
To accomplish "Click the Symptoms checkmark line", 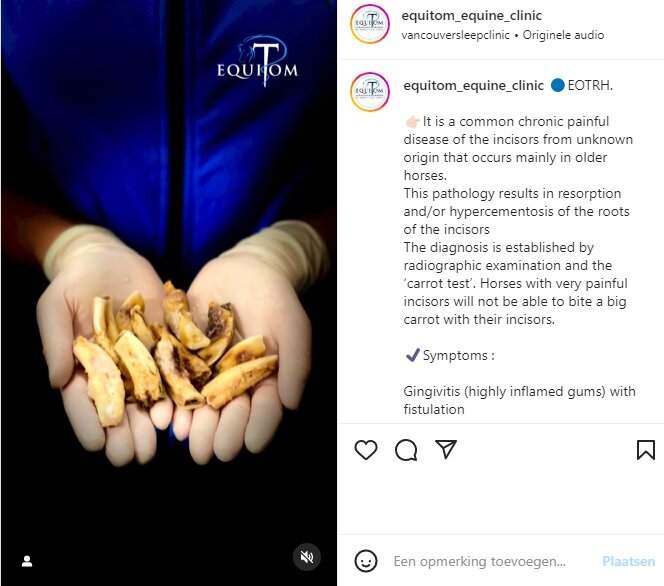I will [450, 355].
